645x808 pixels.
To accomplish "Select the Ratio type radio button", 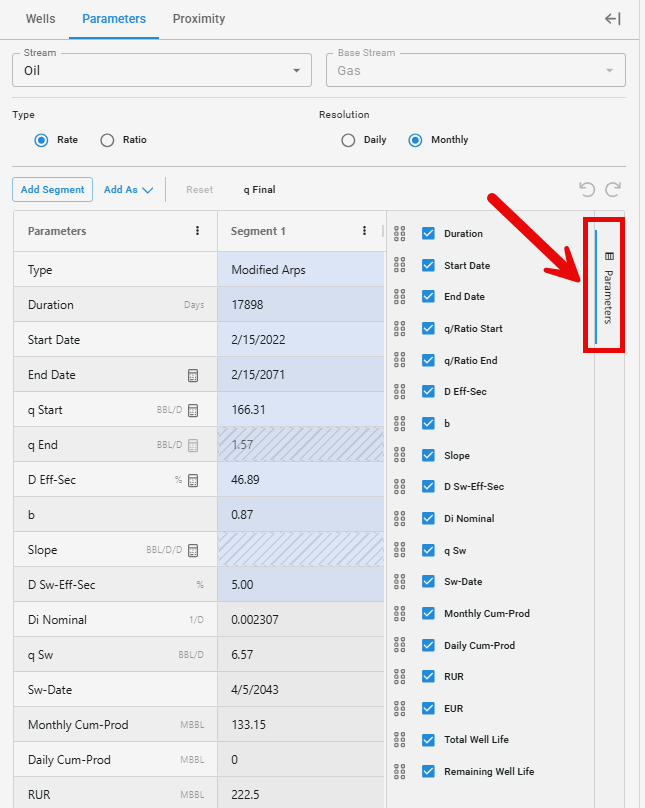I will pos(107,140).
